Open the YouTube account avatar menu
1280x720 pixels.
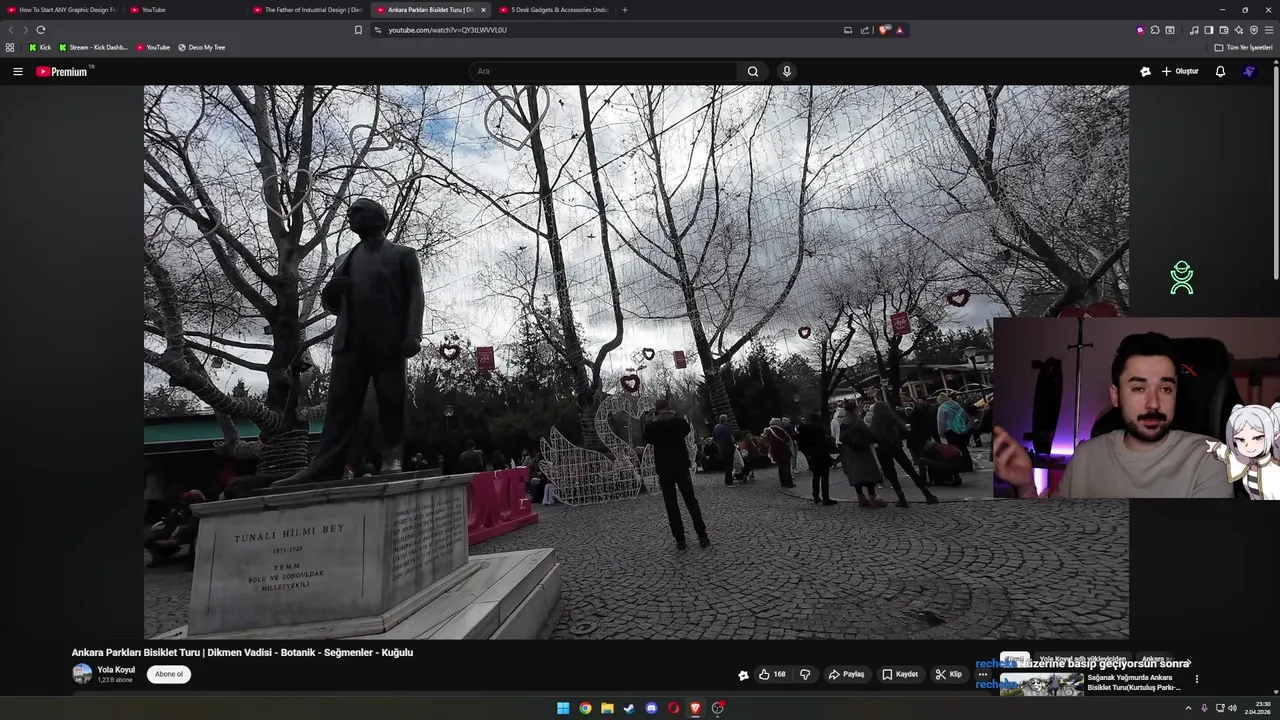1249,71
